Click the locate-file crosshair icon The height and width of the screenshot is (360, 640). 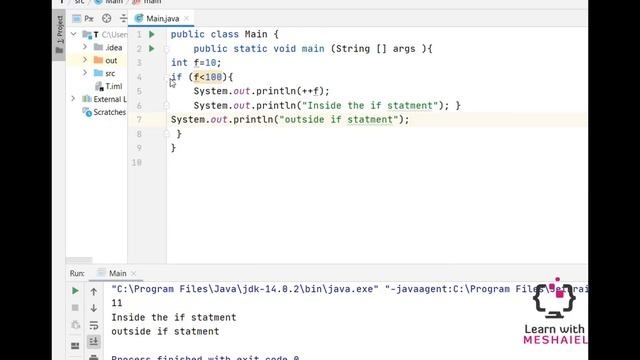pos(107,18)
